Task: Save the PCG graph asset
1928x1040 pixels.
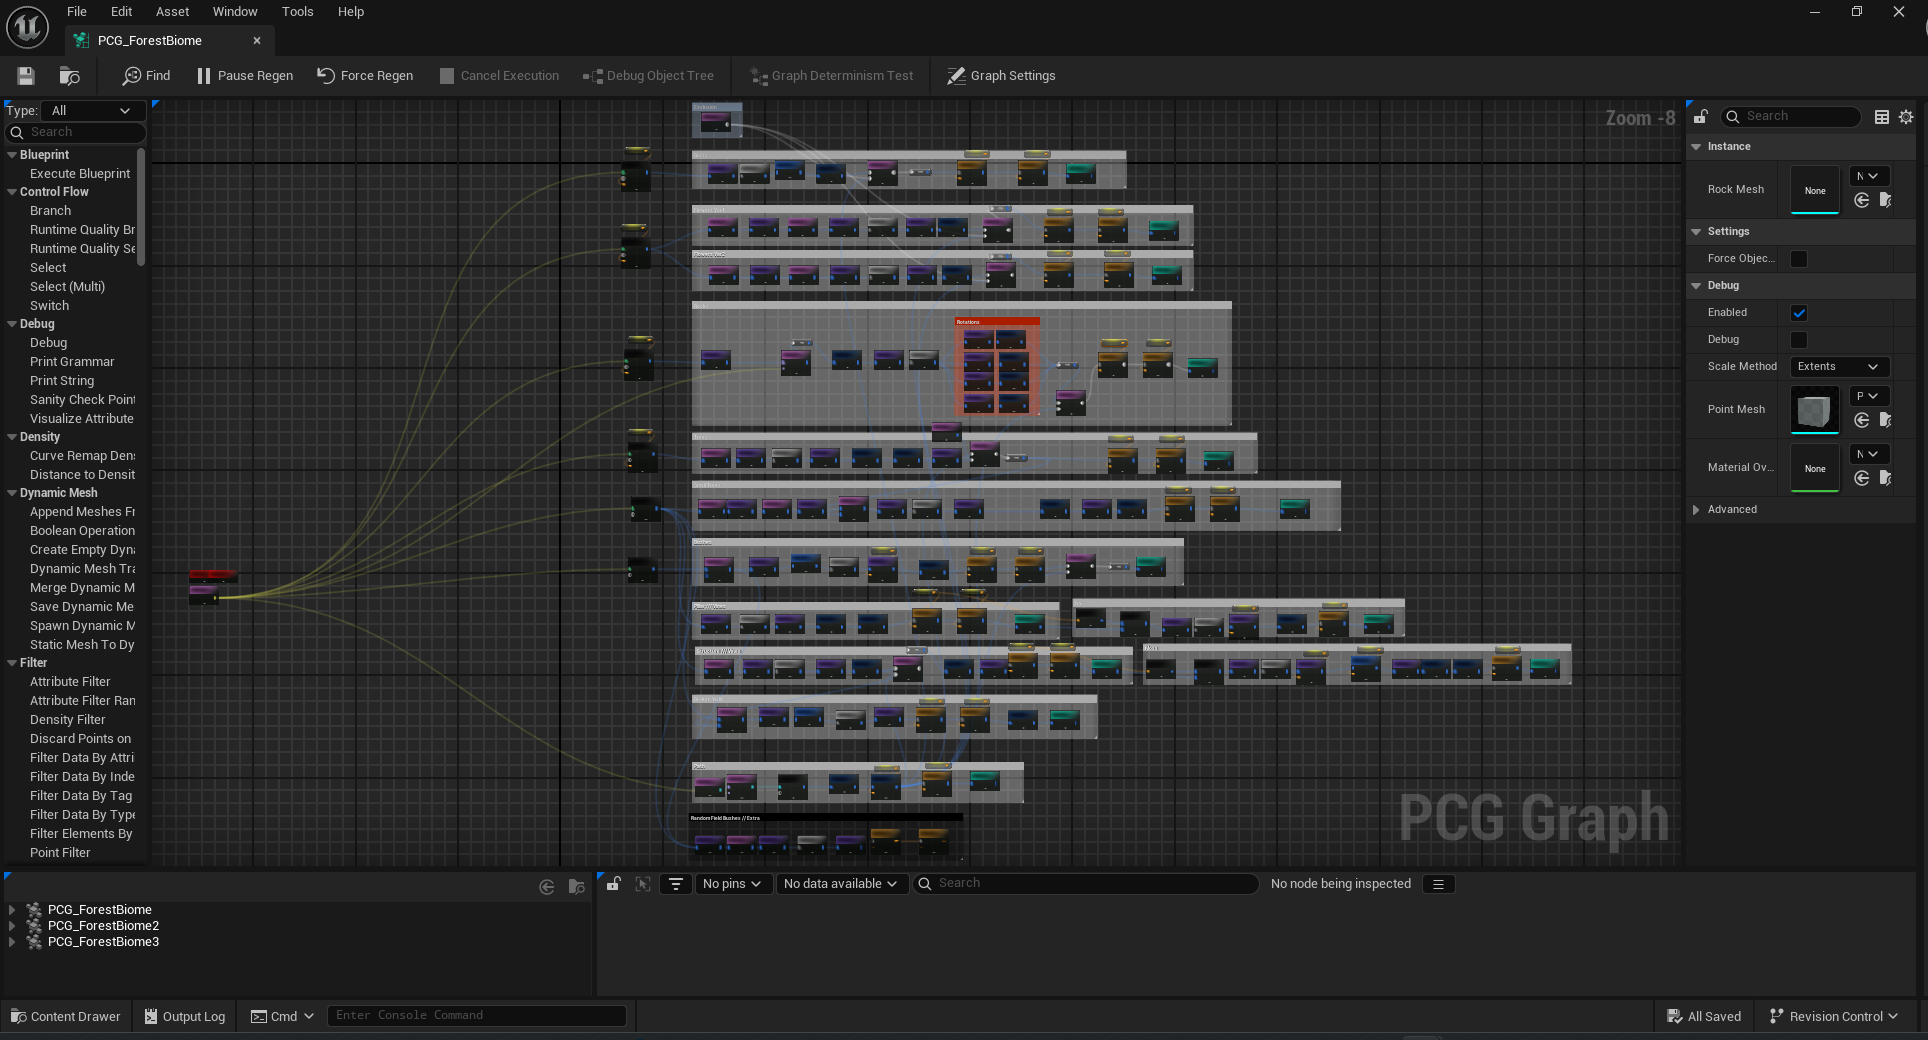Action: pos(26,76)
